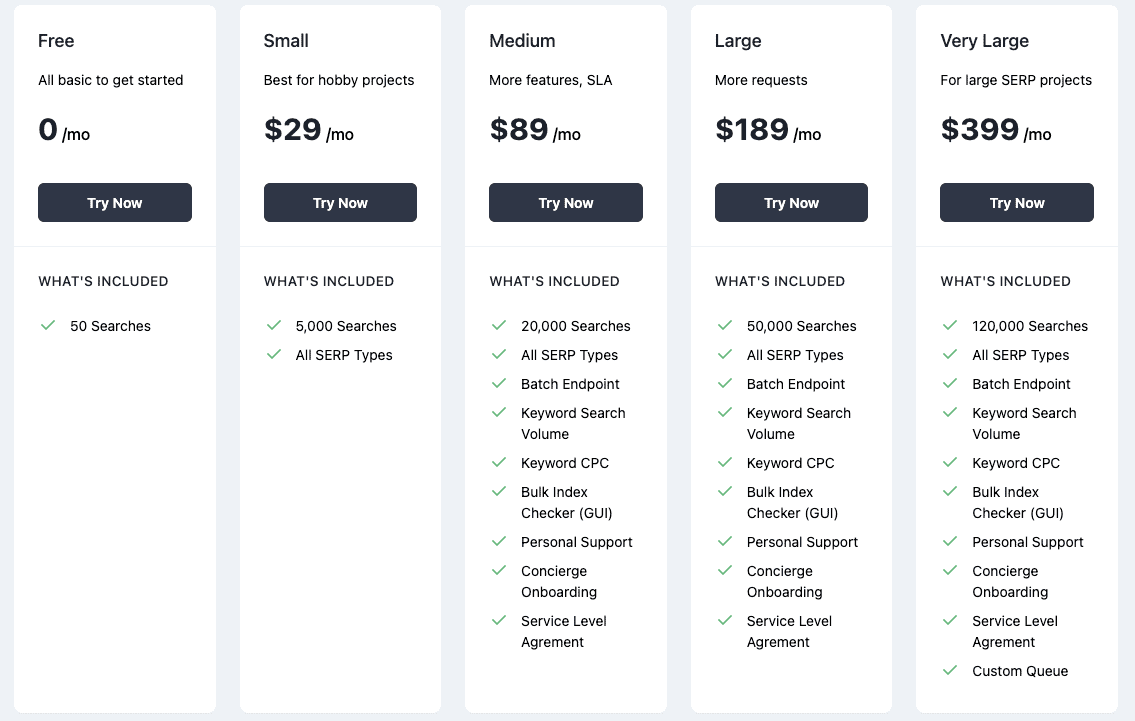The height and width of the screenshot is (721, 1135).
Task: Click the checkmark beside Concierge Onboarding in Large plan
Action: (725, 571)
